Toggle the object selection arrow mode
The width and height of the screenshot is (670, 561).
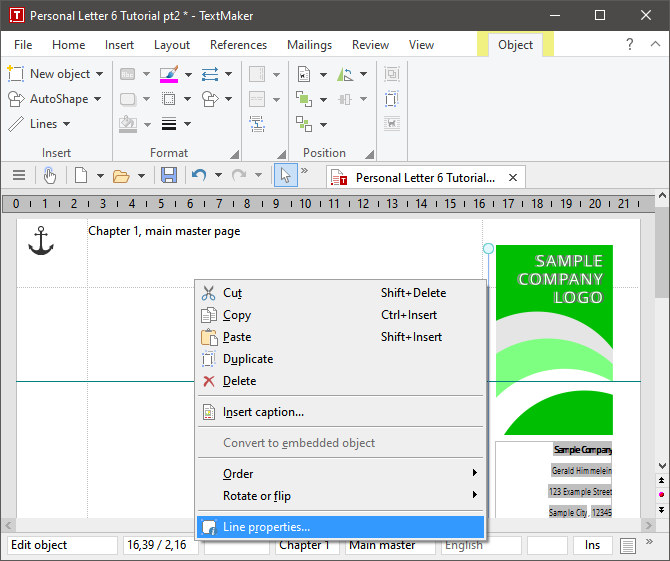[285, 176]
